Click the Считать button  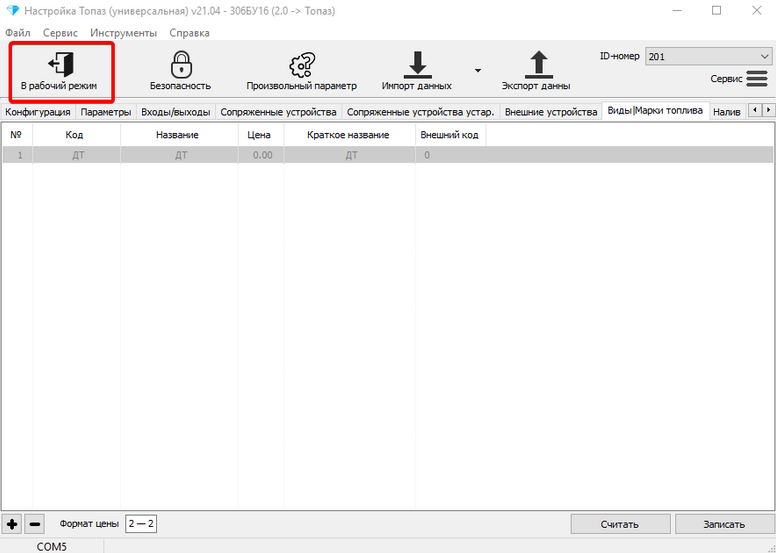click(x=620, y=524)
